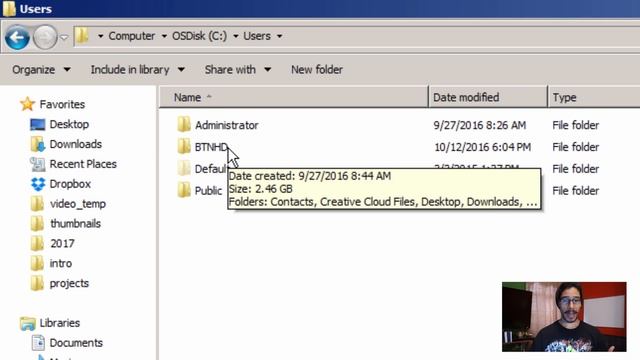The height and width of the screenshot is (360, 640).
Task: Click the Administrator folder name
Action: 227,125
